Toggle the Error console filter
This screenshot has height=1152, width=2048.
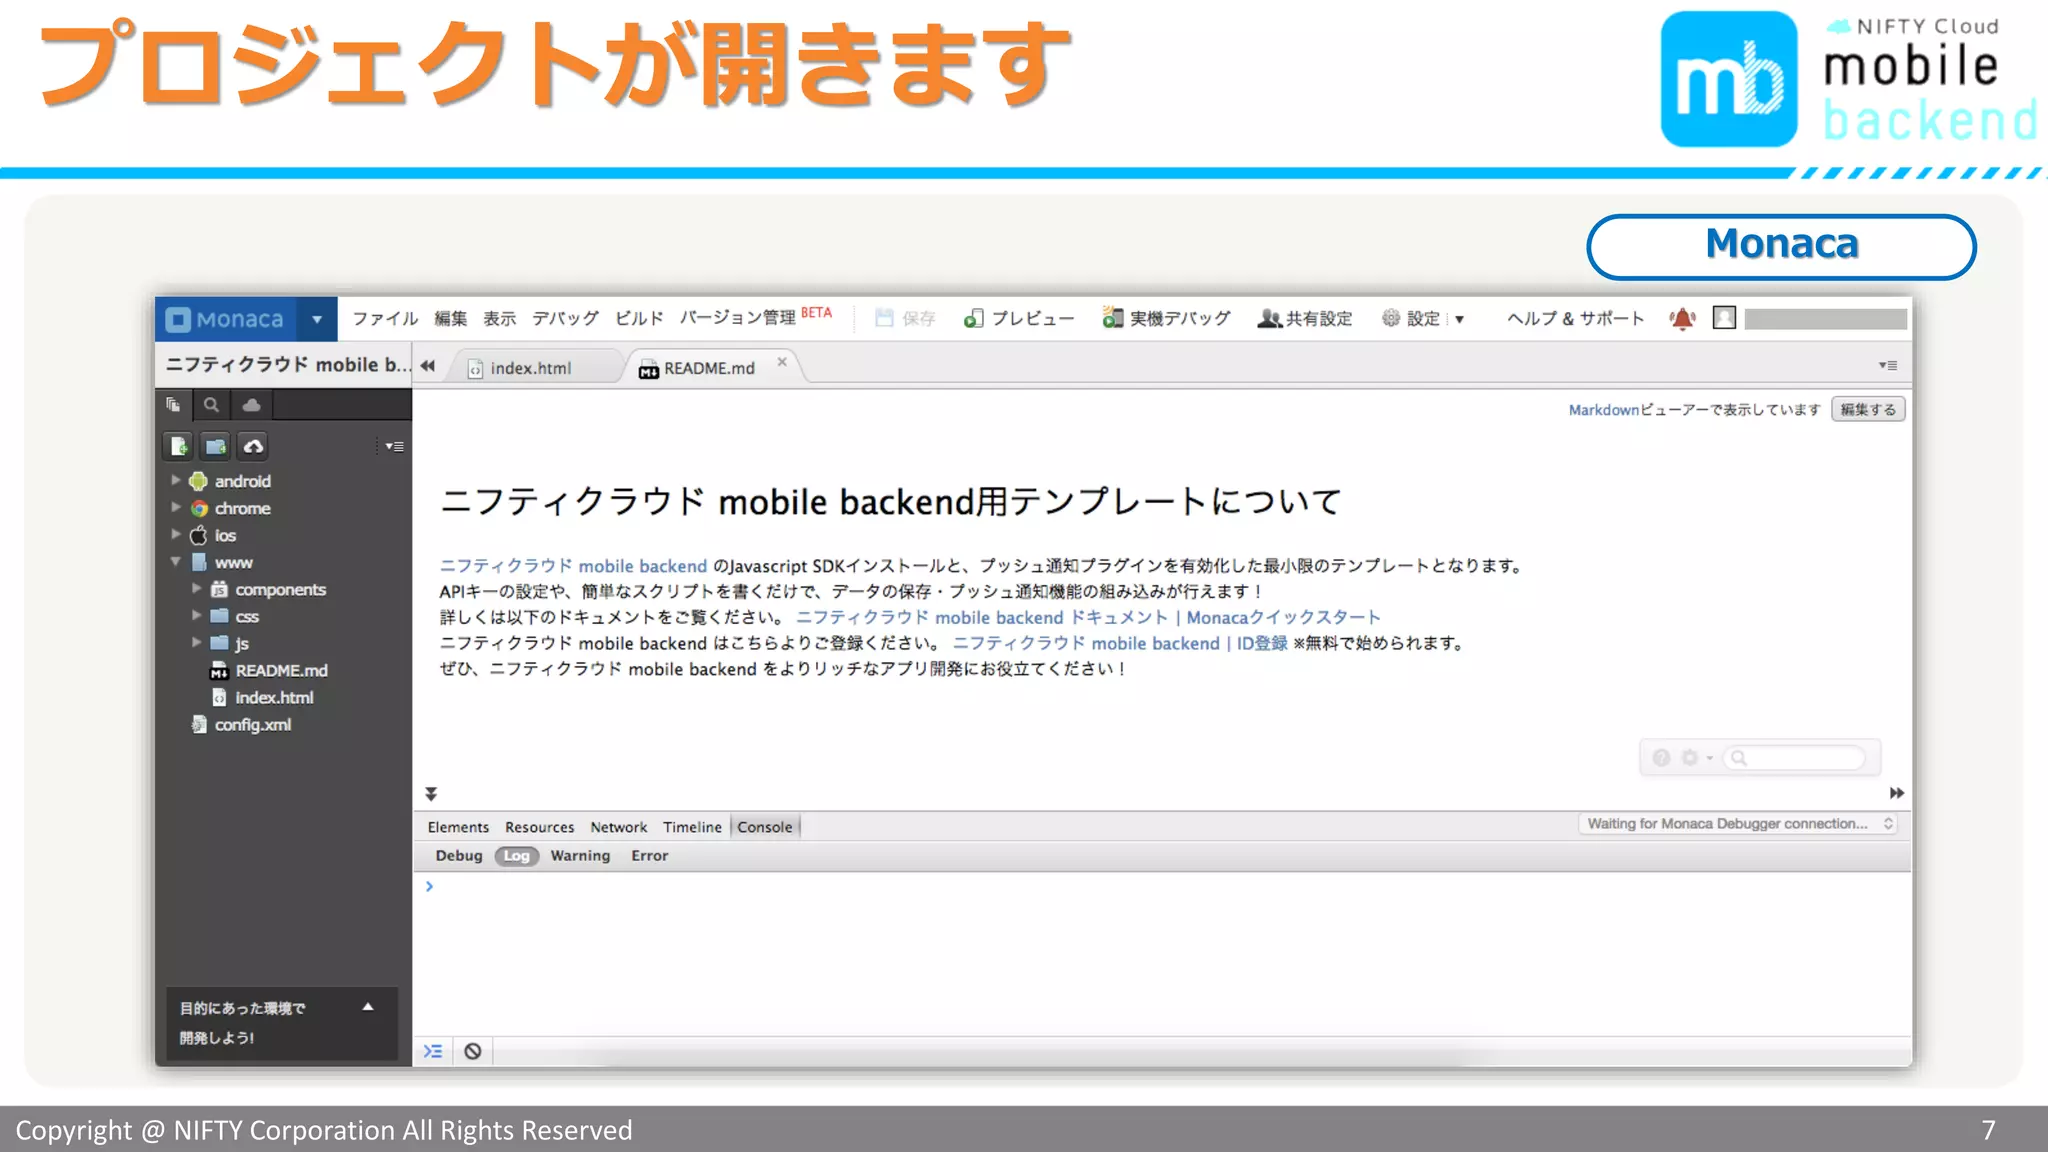[x=649, y=856]
